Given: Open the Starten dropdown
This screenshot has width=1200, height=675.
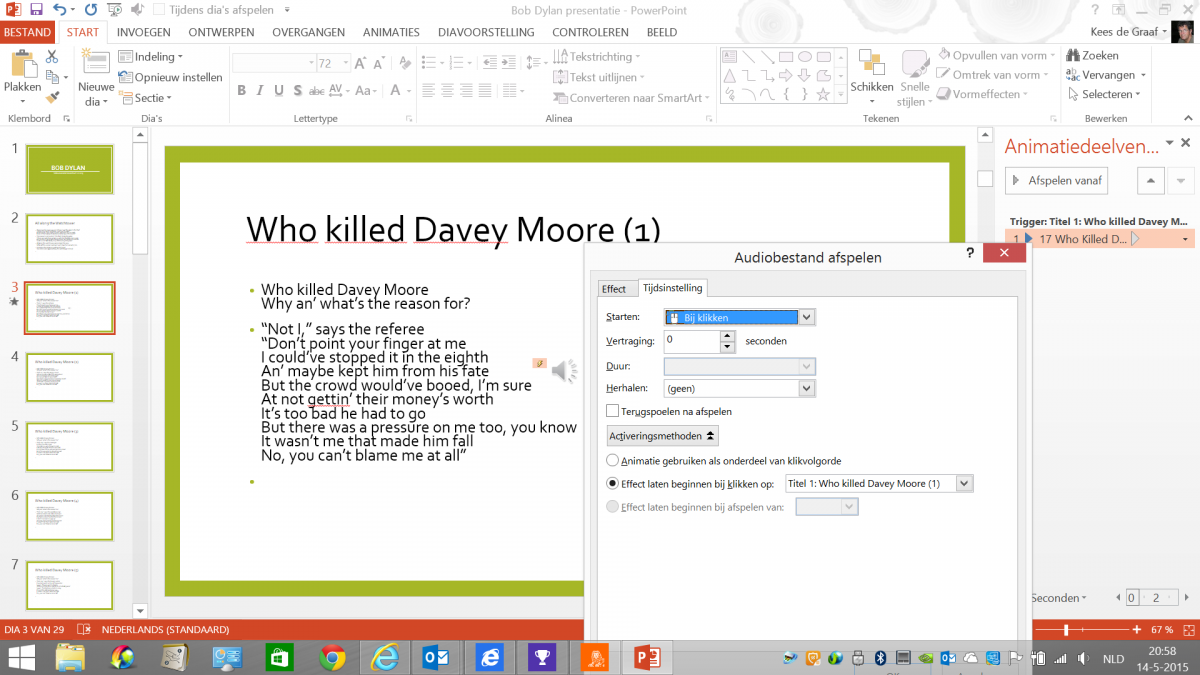Looking at the screenshot, I should tap(807, 318).
